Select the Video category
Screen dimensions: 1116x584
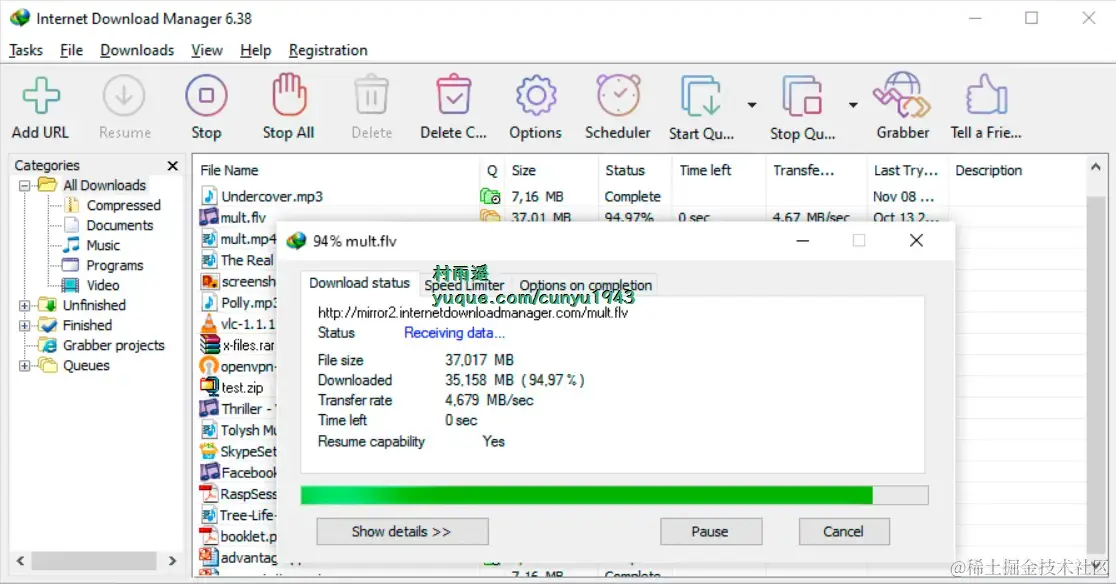[x=103, y=285]
